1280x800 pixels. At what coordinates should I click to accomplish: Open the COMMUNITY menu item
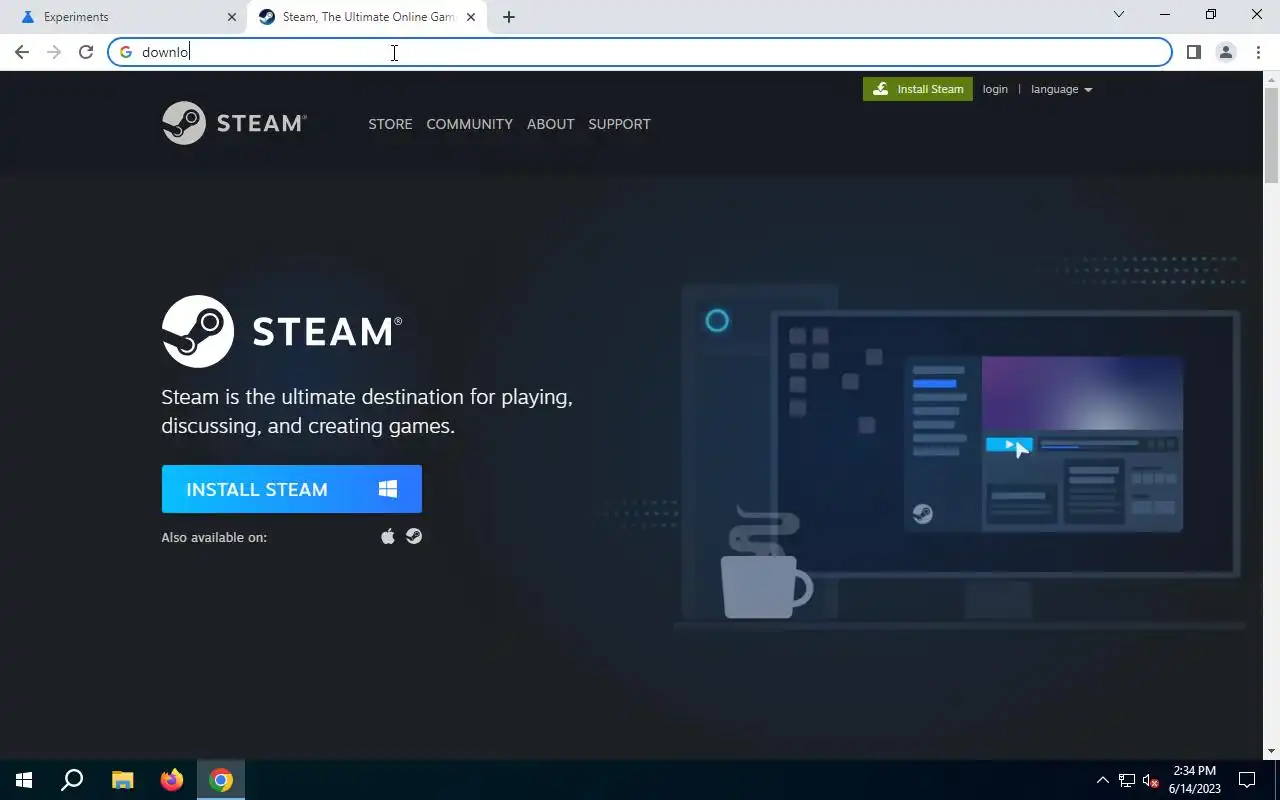(x=469, y=124)
